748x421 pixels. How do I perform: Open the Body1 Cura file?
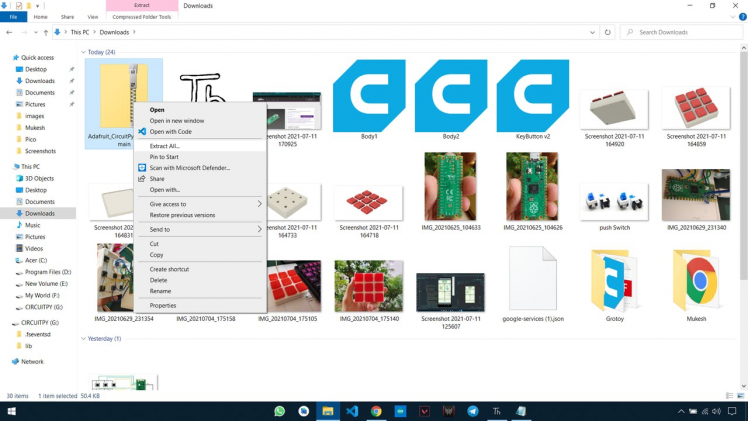pos(369,100)
